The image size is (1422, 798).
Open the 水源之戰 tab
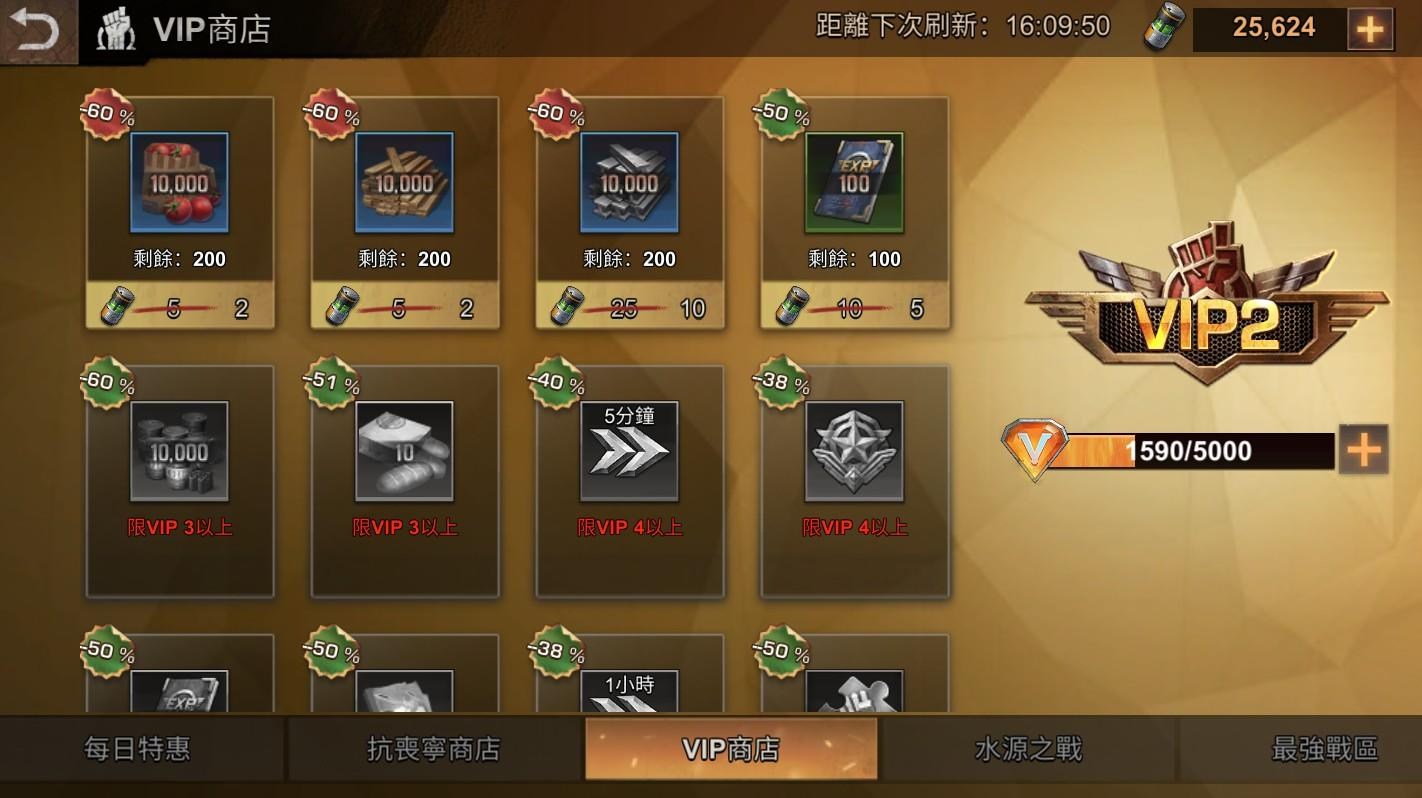pos(1028,749)
